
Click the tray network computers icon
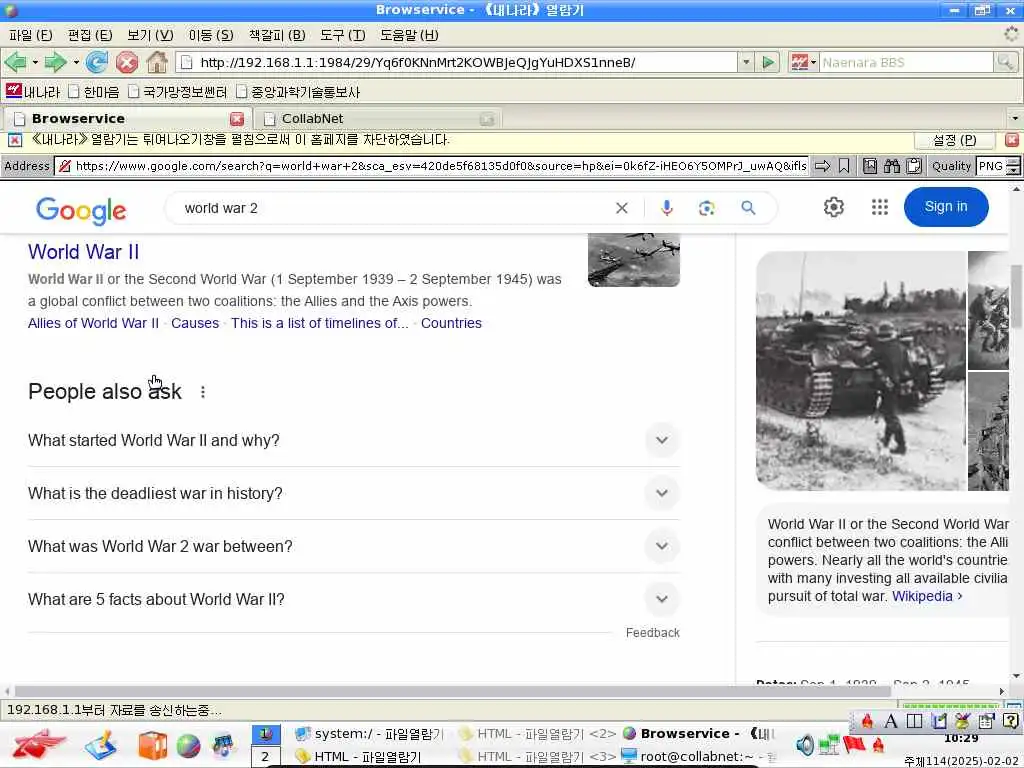[x=829, y=745]
